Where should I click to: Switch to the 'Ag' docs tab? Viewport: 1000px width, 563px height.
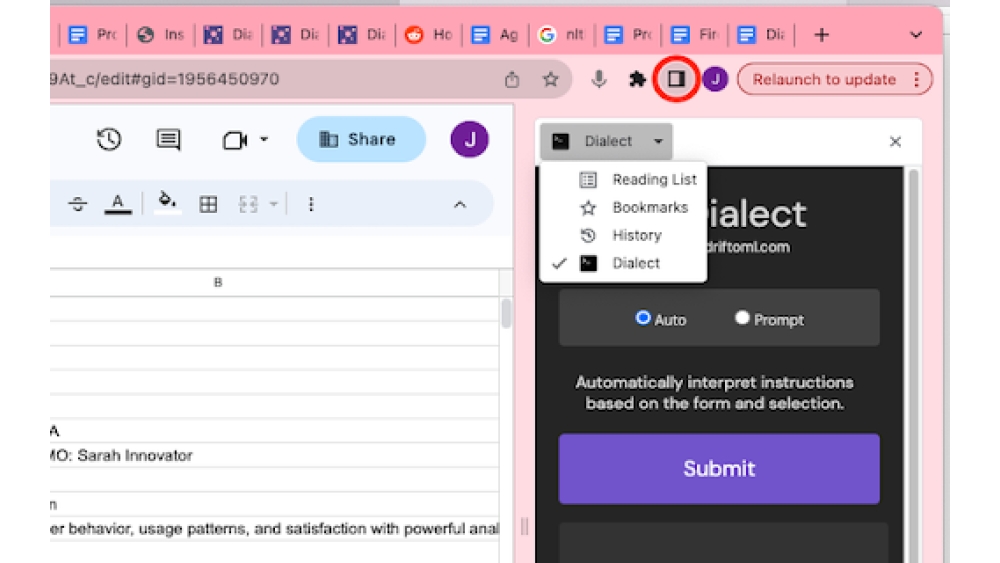(495, 34)
